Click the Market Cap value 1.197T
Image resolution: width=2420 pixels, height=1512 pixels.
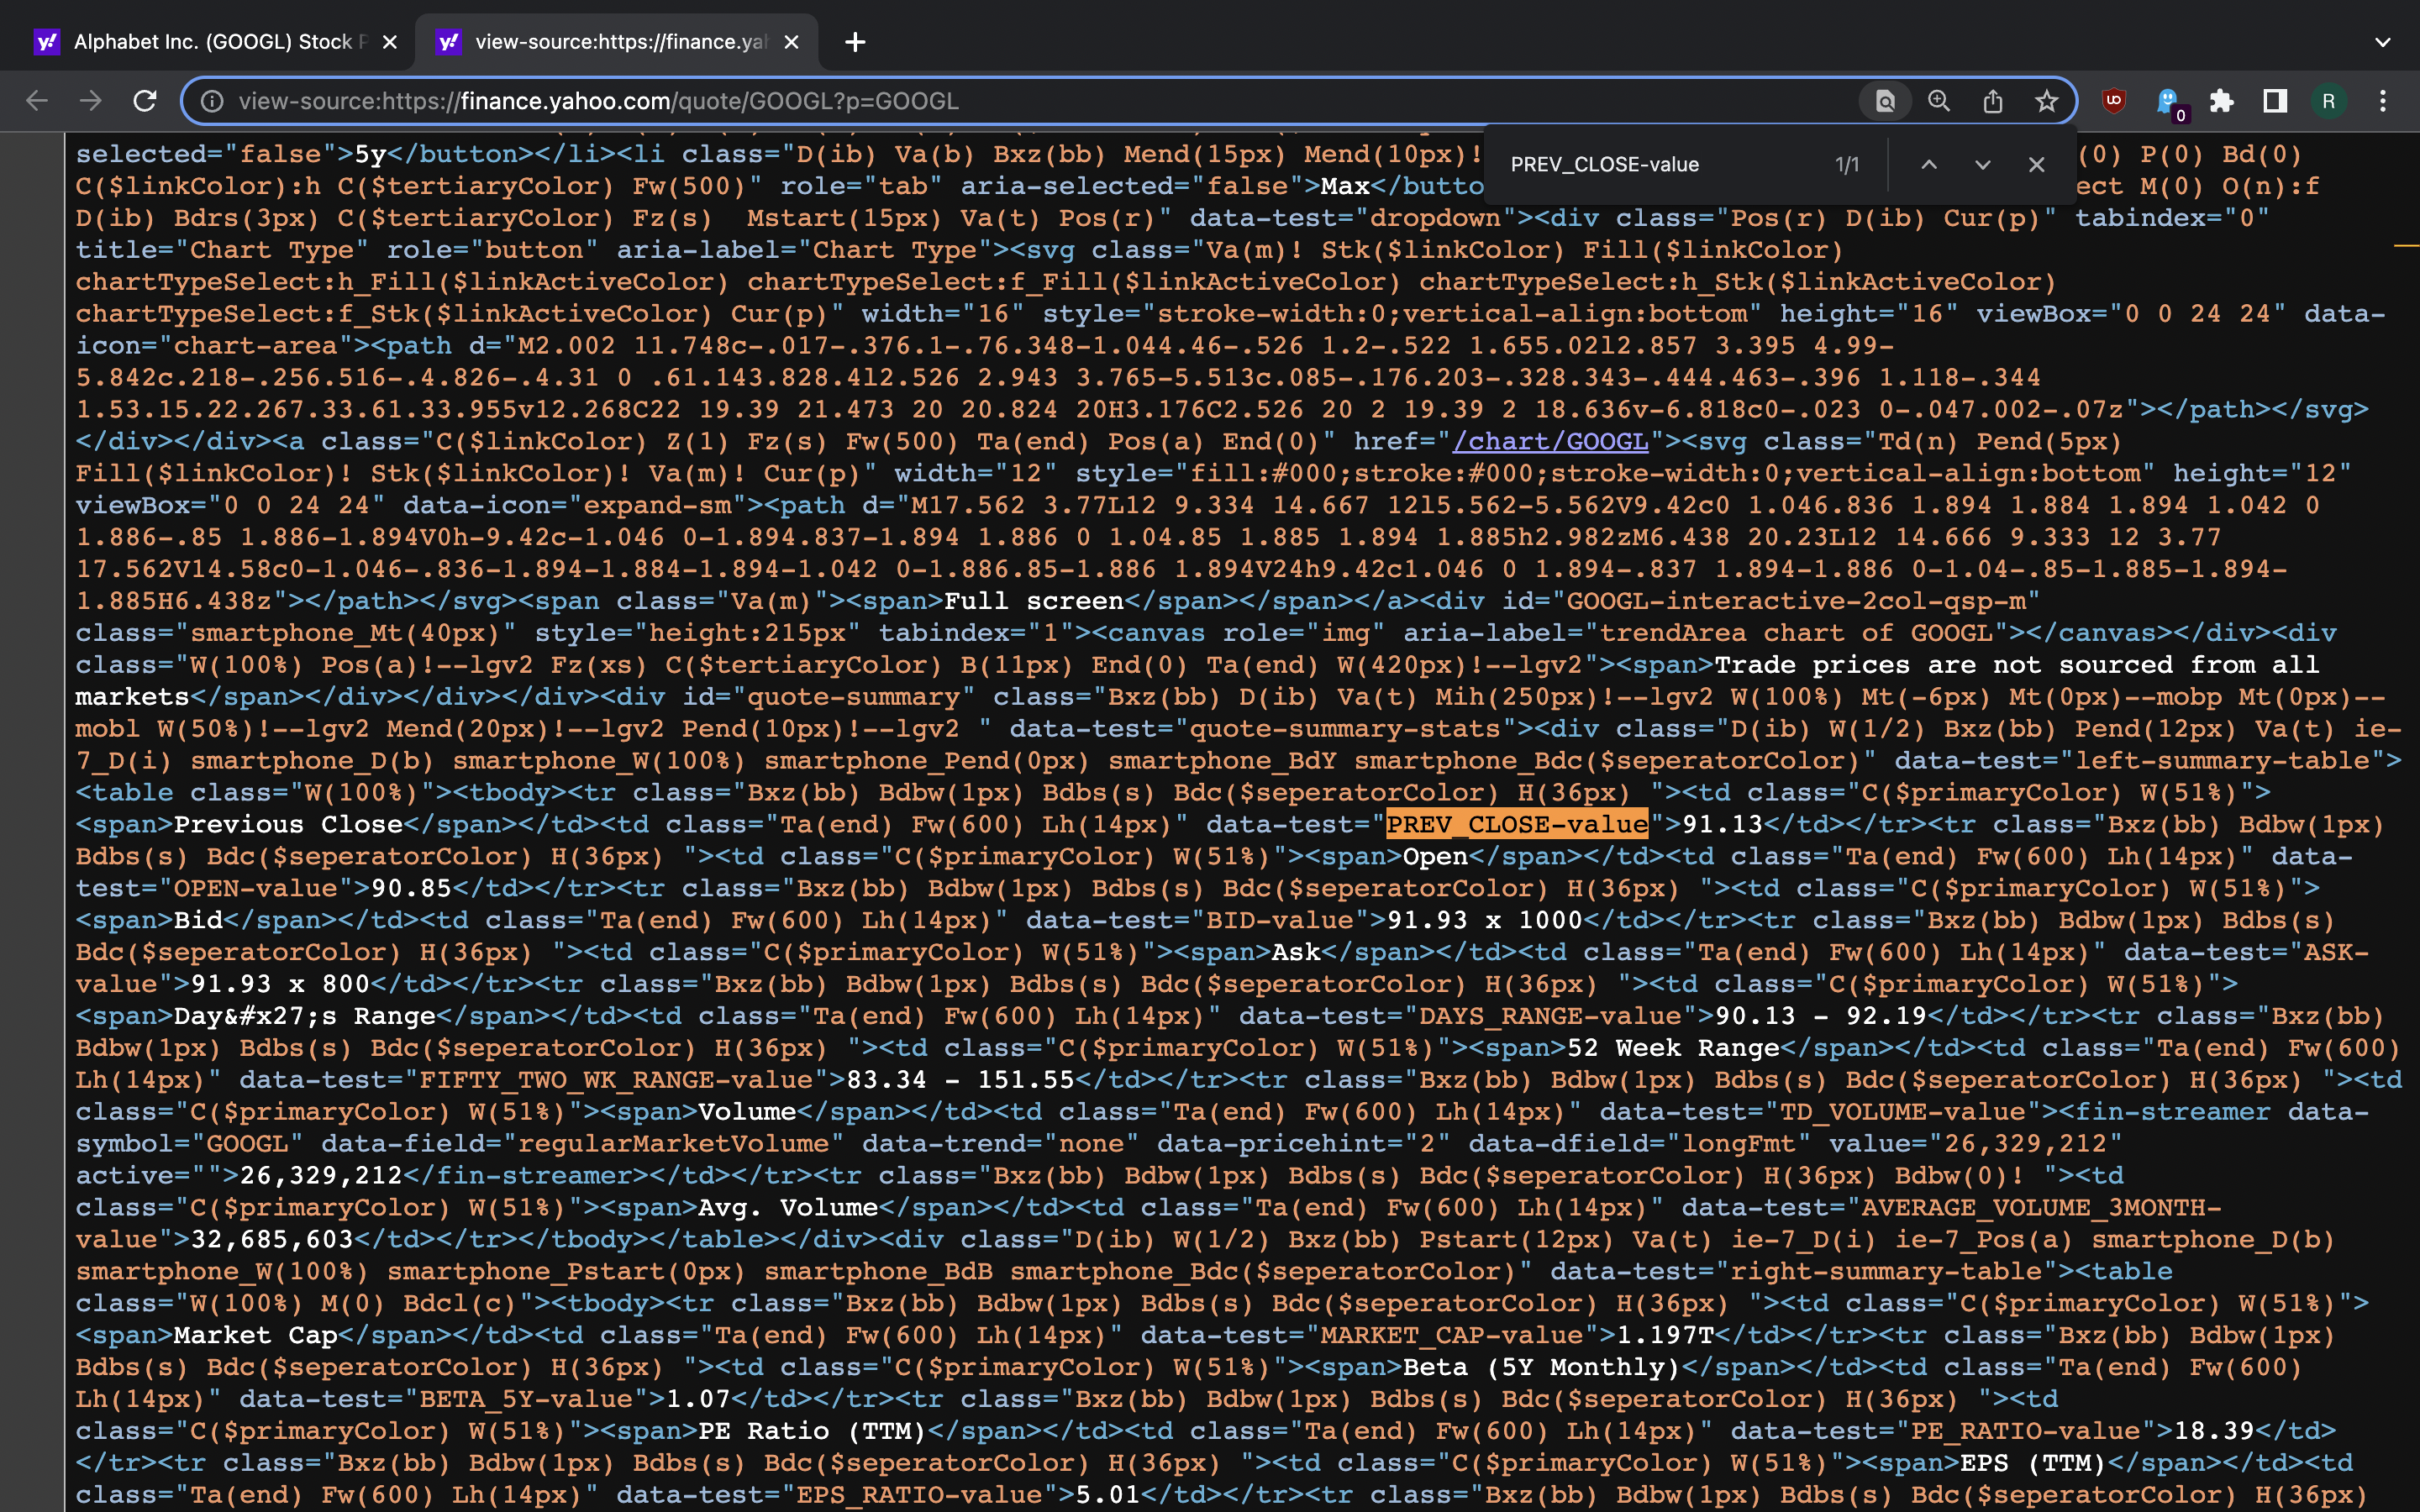[1665, 1335]
